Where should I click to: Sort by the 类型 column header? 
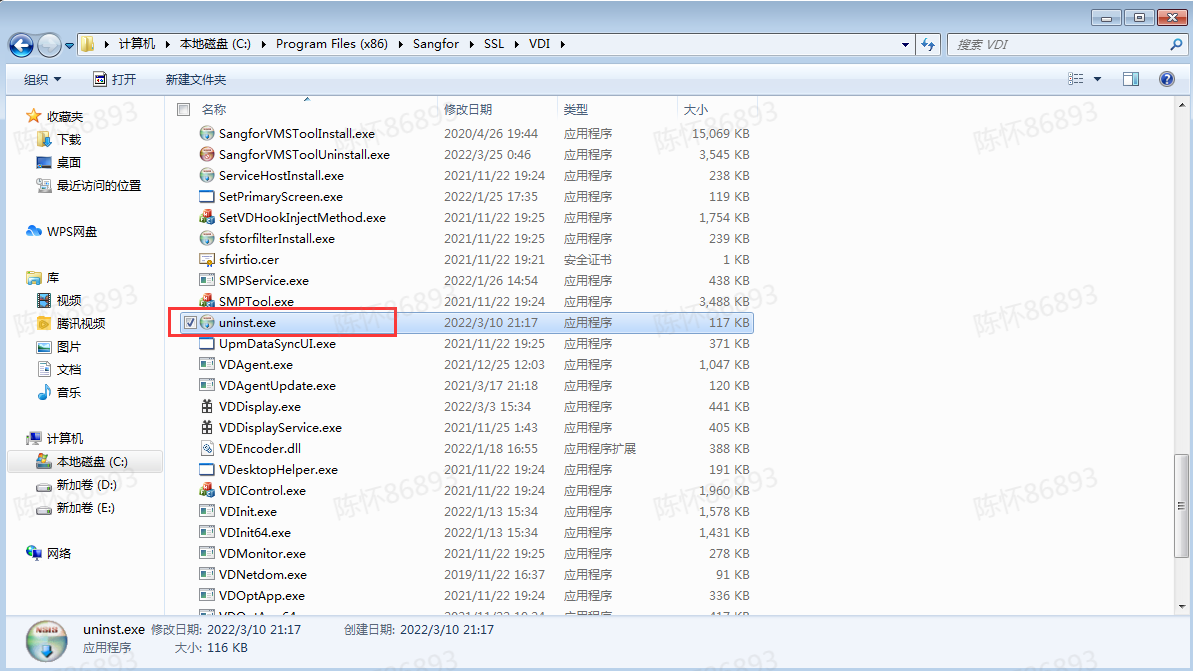(x=576, y=110)
